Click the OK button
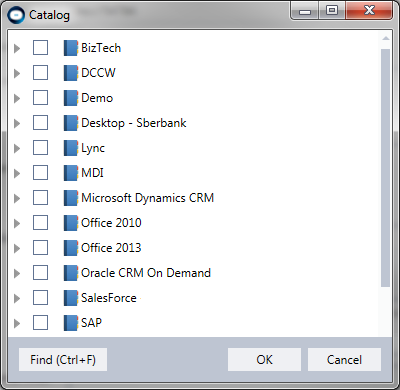 (x=264, y=360)
